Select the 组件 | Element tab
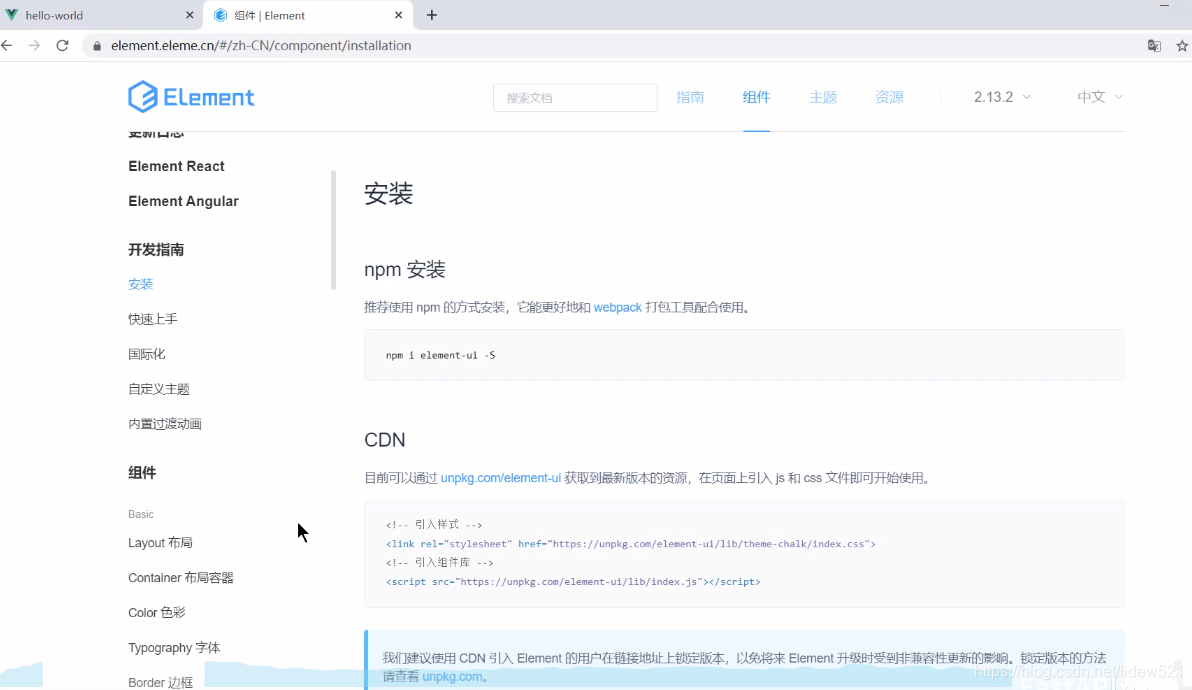The height and width of the screenshot is (690, 1192). point(310,15)
